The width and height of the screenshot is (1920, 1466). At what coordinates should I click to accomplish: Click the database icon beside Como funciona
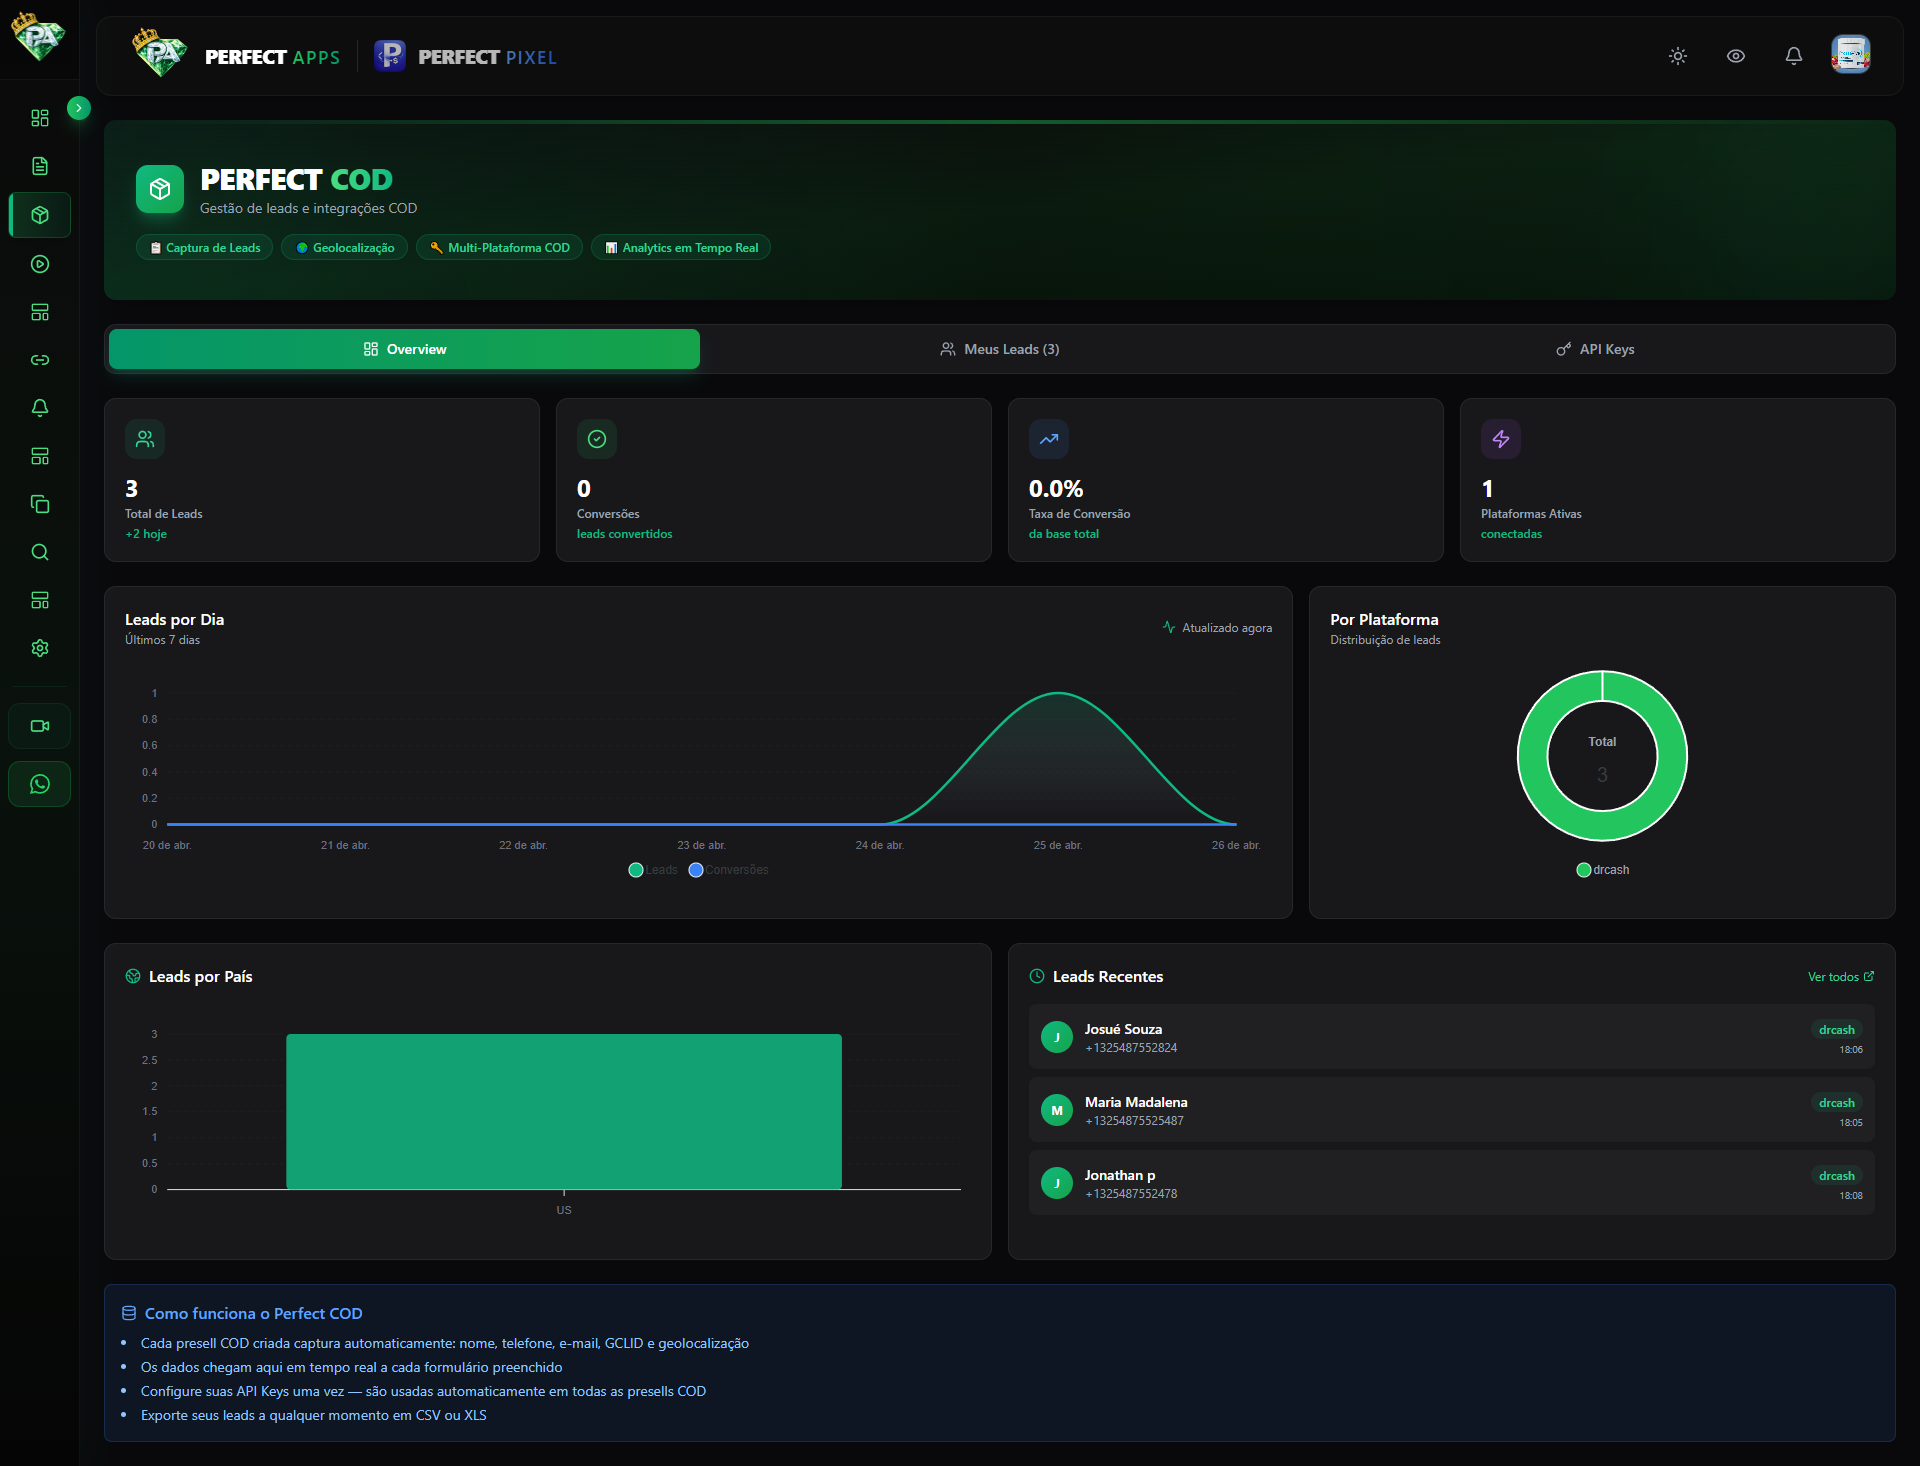click(129, 1313)
